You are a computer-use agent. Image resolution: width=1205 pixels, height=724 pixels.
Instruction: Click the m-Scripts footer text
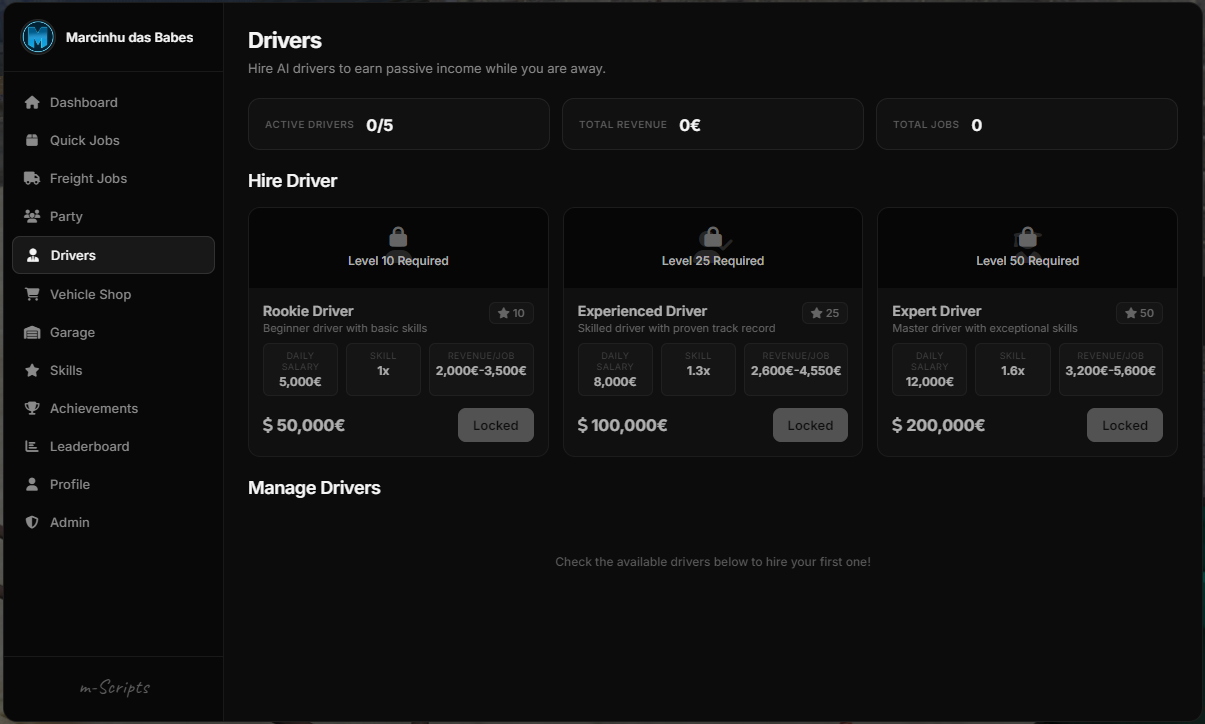pyautogui.click(x=115, y=688)
